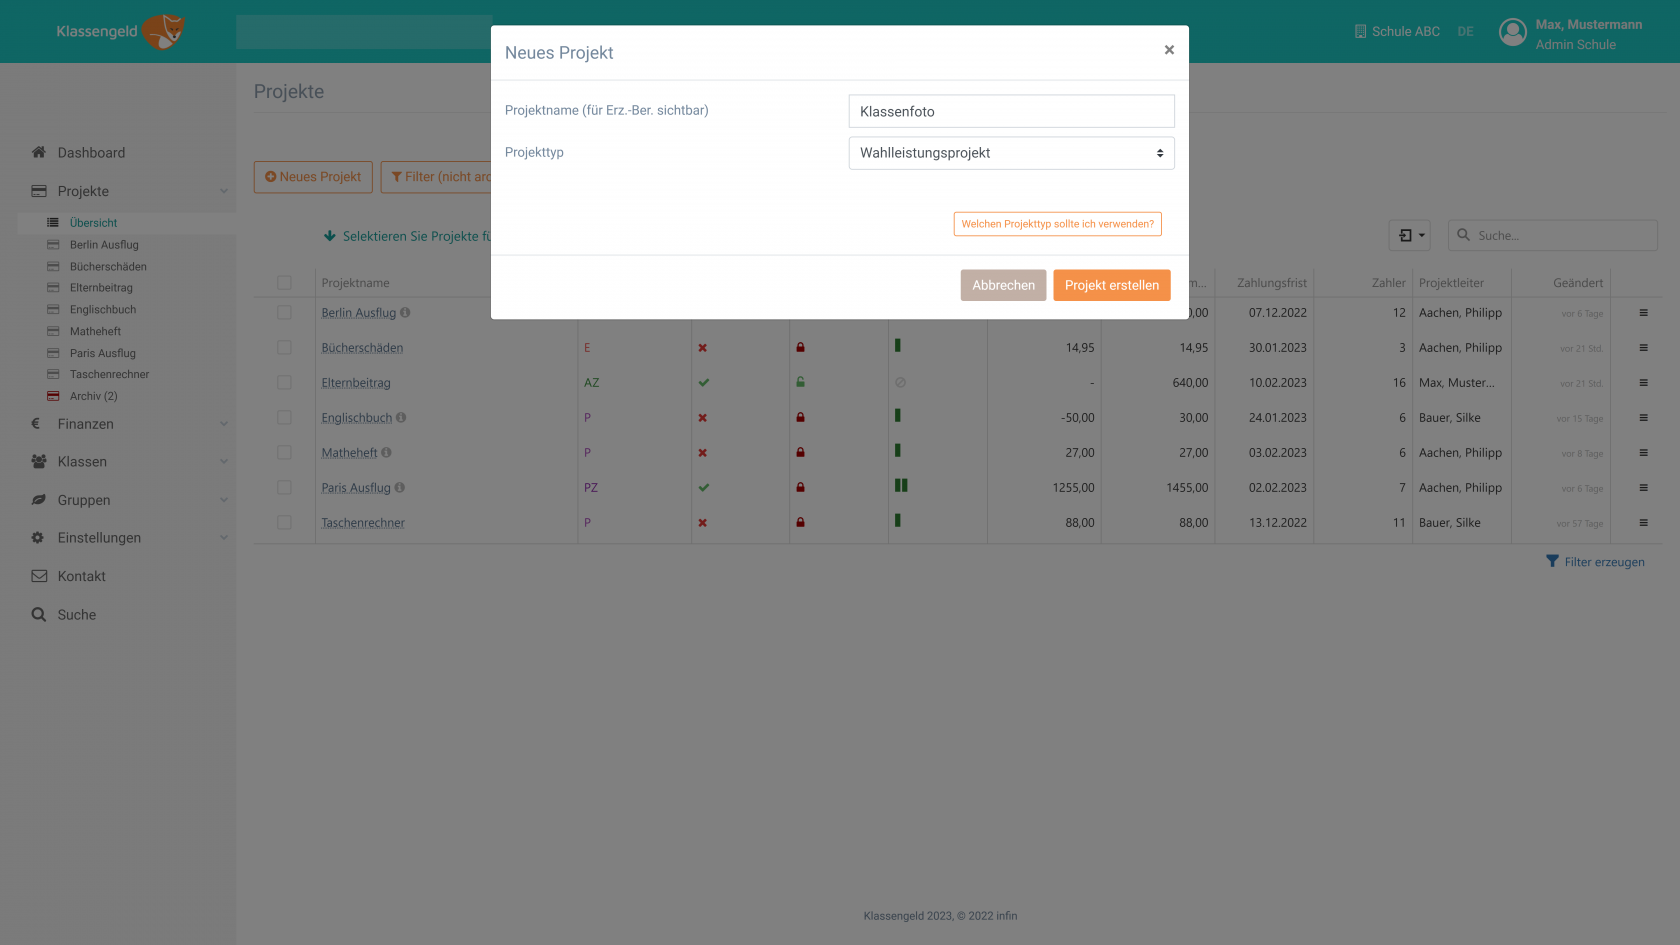Toggle checkbox for Taschenrechner row
The height and width of the screenshot is (945, 1680).
pyautogui.click(x=285, y=523)
